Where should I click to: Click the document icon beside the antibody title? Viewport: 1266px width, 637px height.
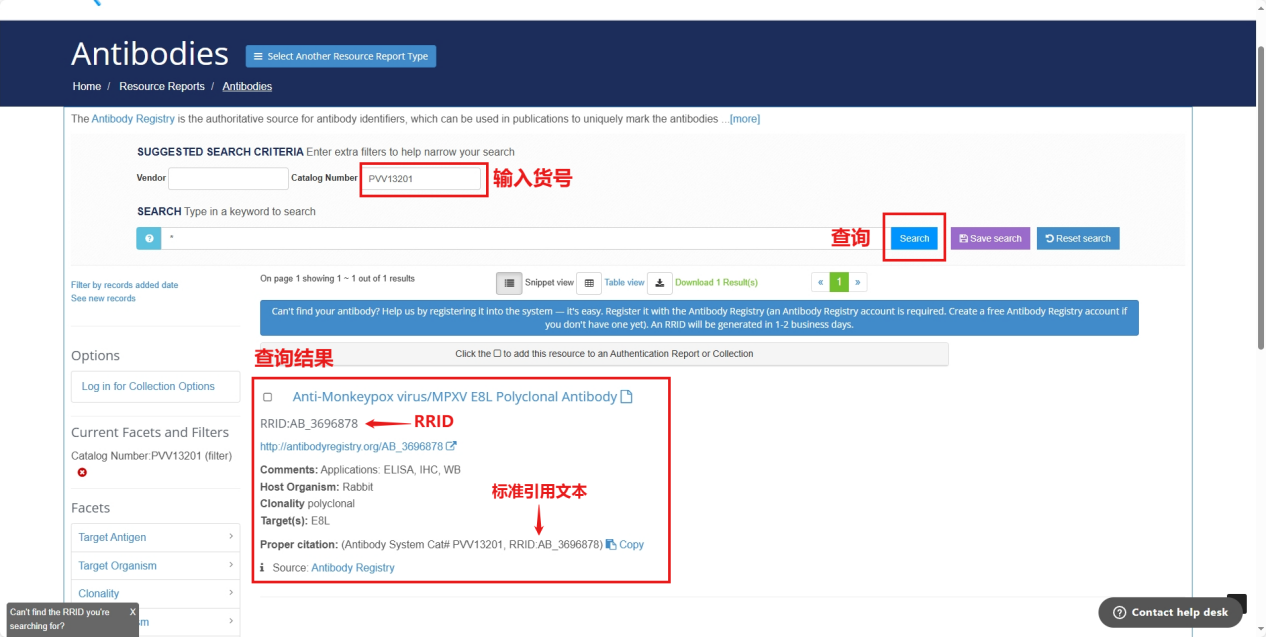click(627, 396)
